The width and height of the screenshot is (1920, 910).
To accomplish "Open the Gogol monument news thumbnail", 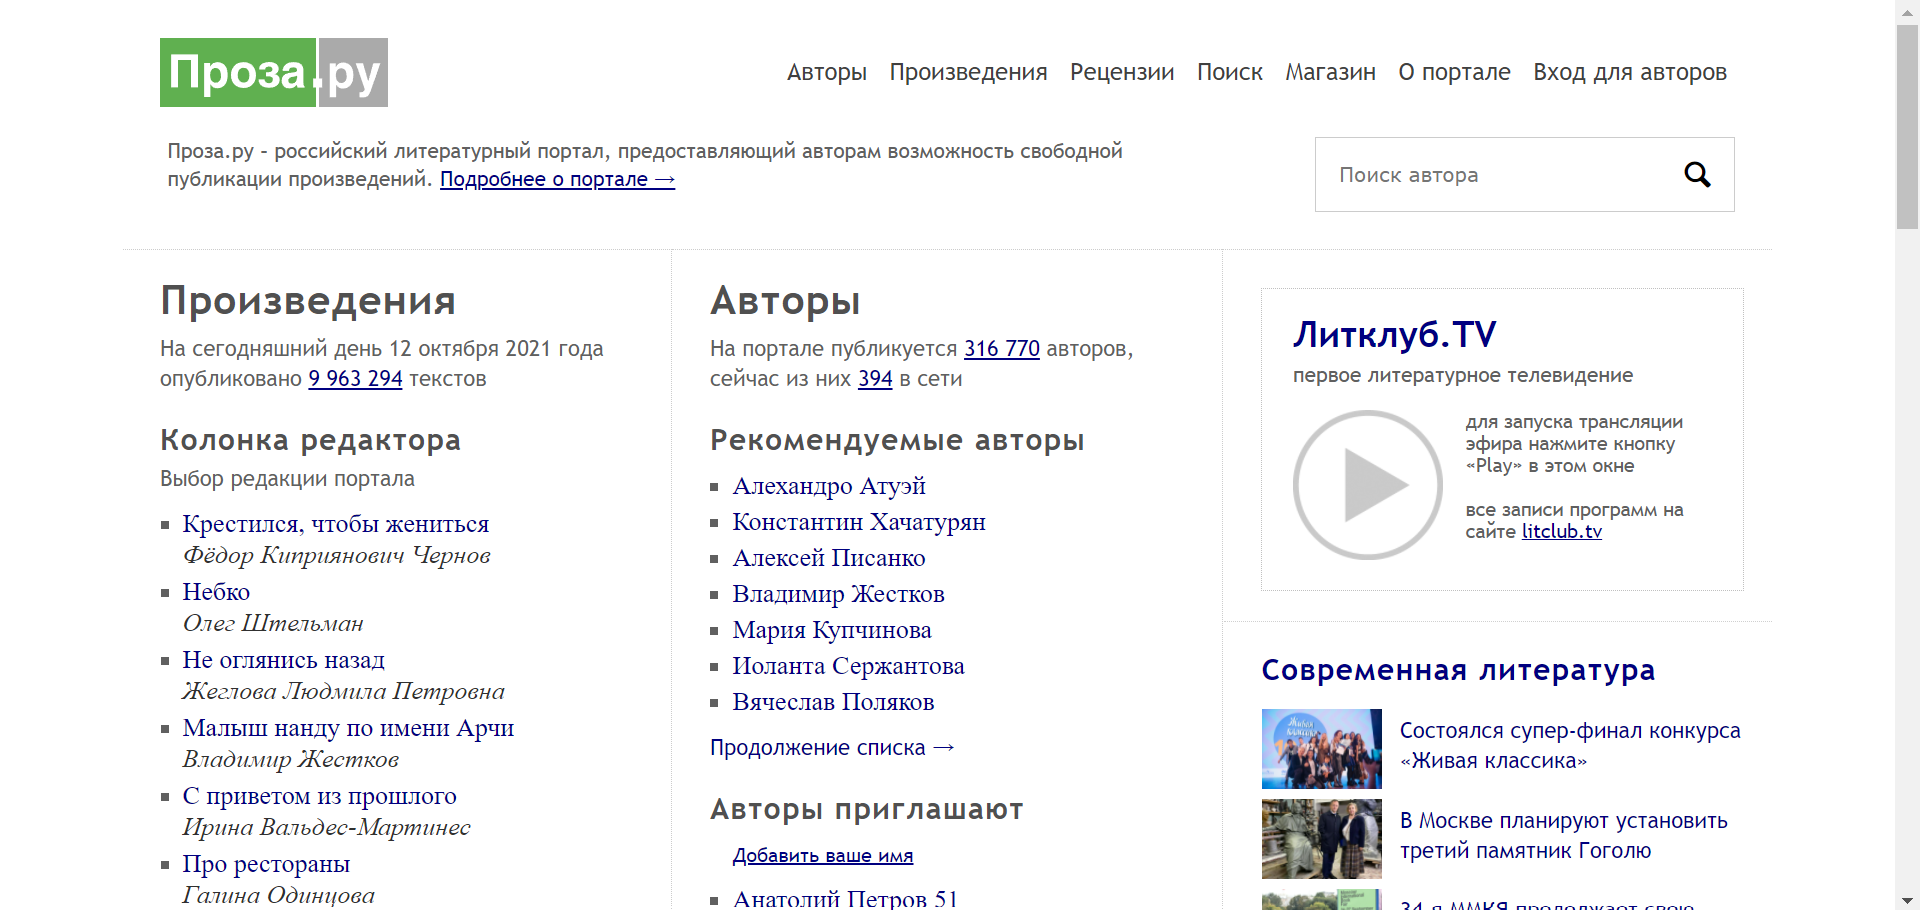I will click(x=1321, y=839).
